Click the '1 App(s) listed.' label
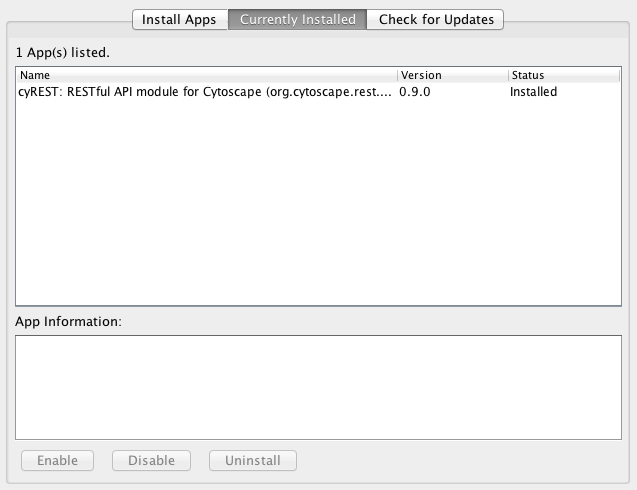This screenshot has width=637, height=490. (x=63, y=52)
